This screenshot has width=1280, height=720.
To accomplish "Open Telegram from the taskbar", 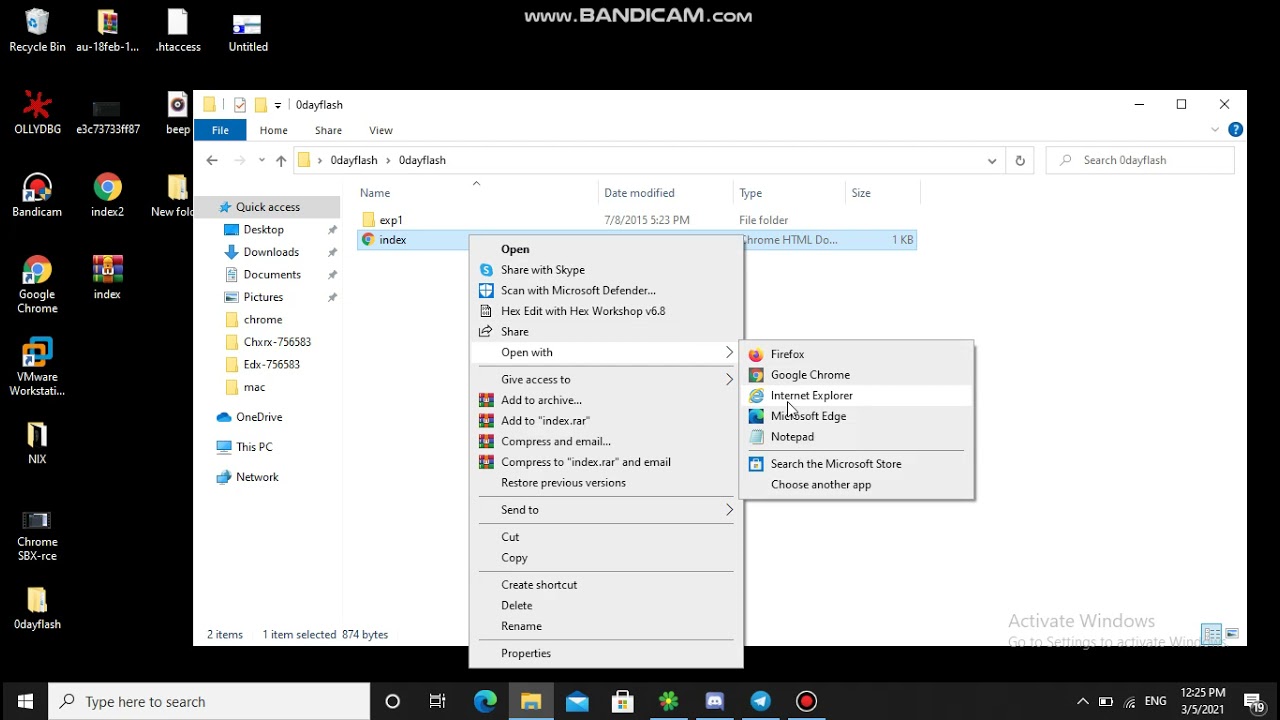I will coord(761,701).
